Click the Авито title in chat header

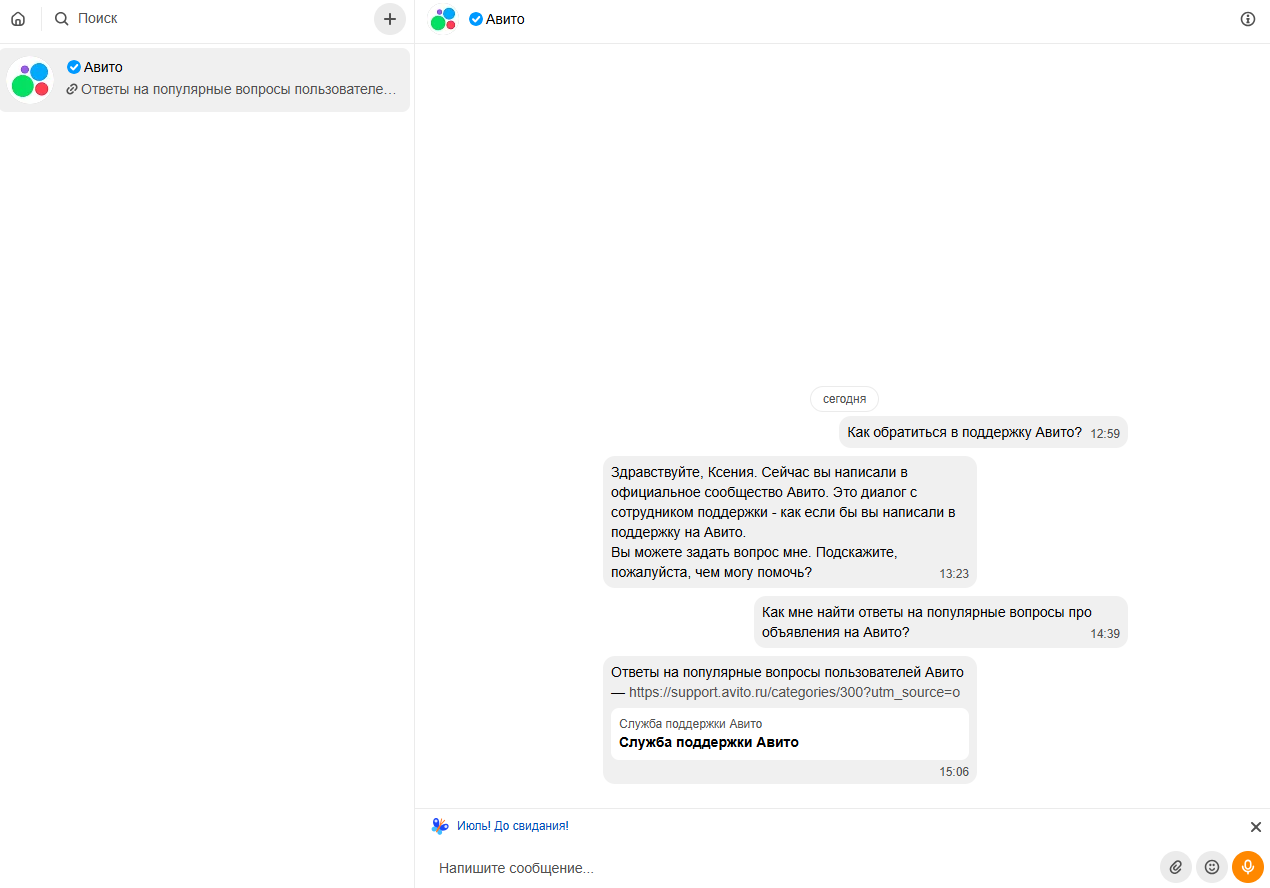[x=504, y=19]
